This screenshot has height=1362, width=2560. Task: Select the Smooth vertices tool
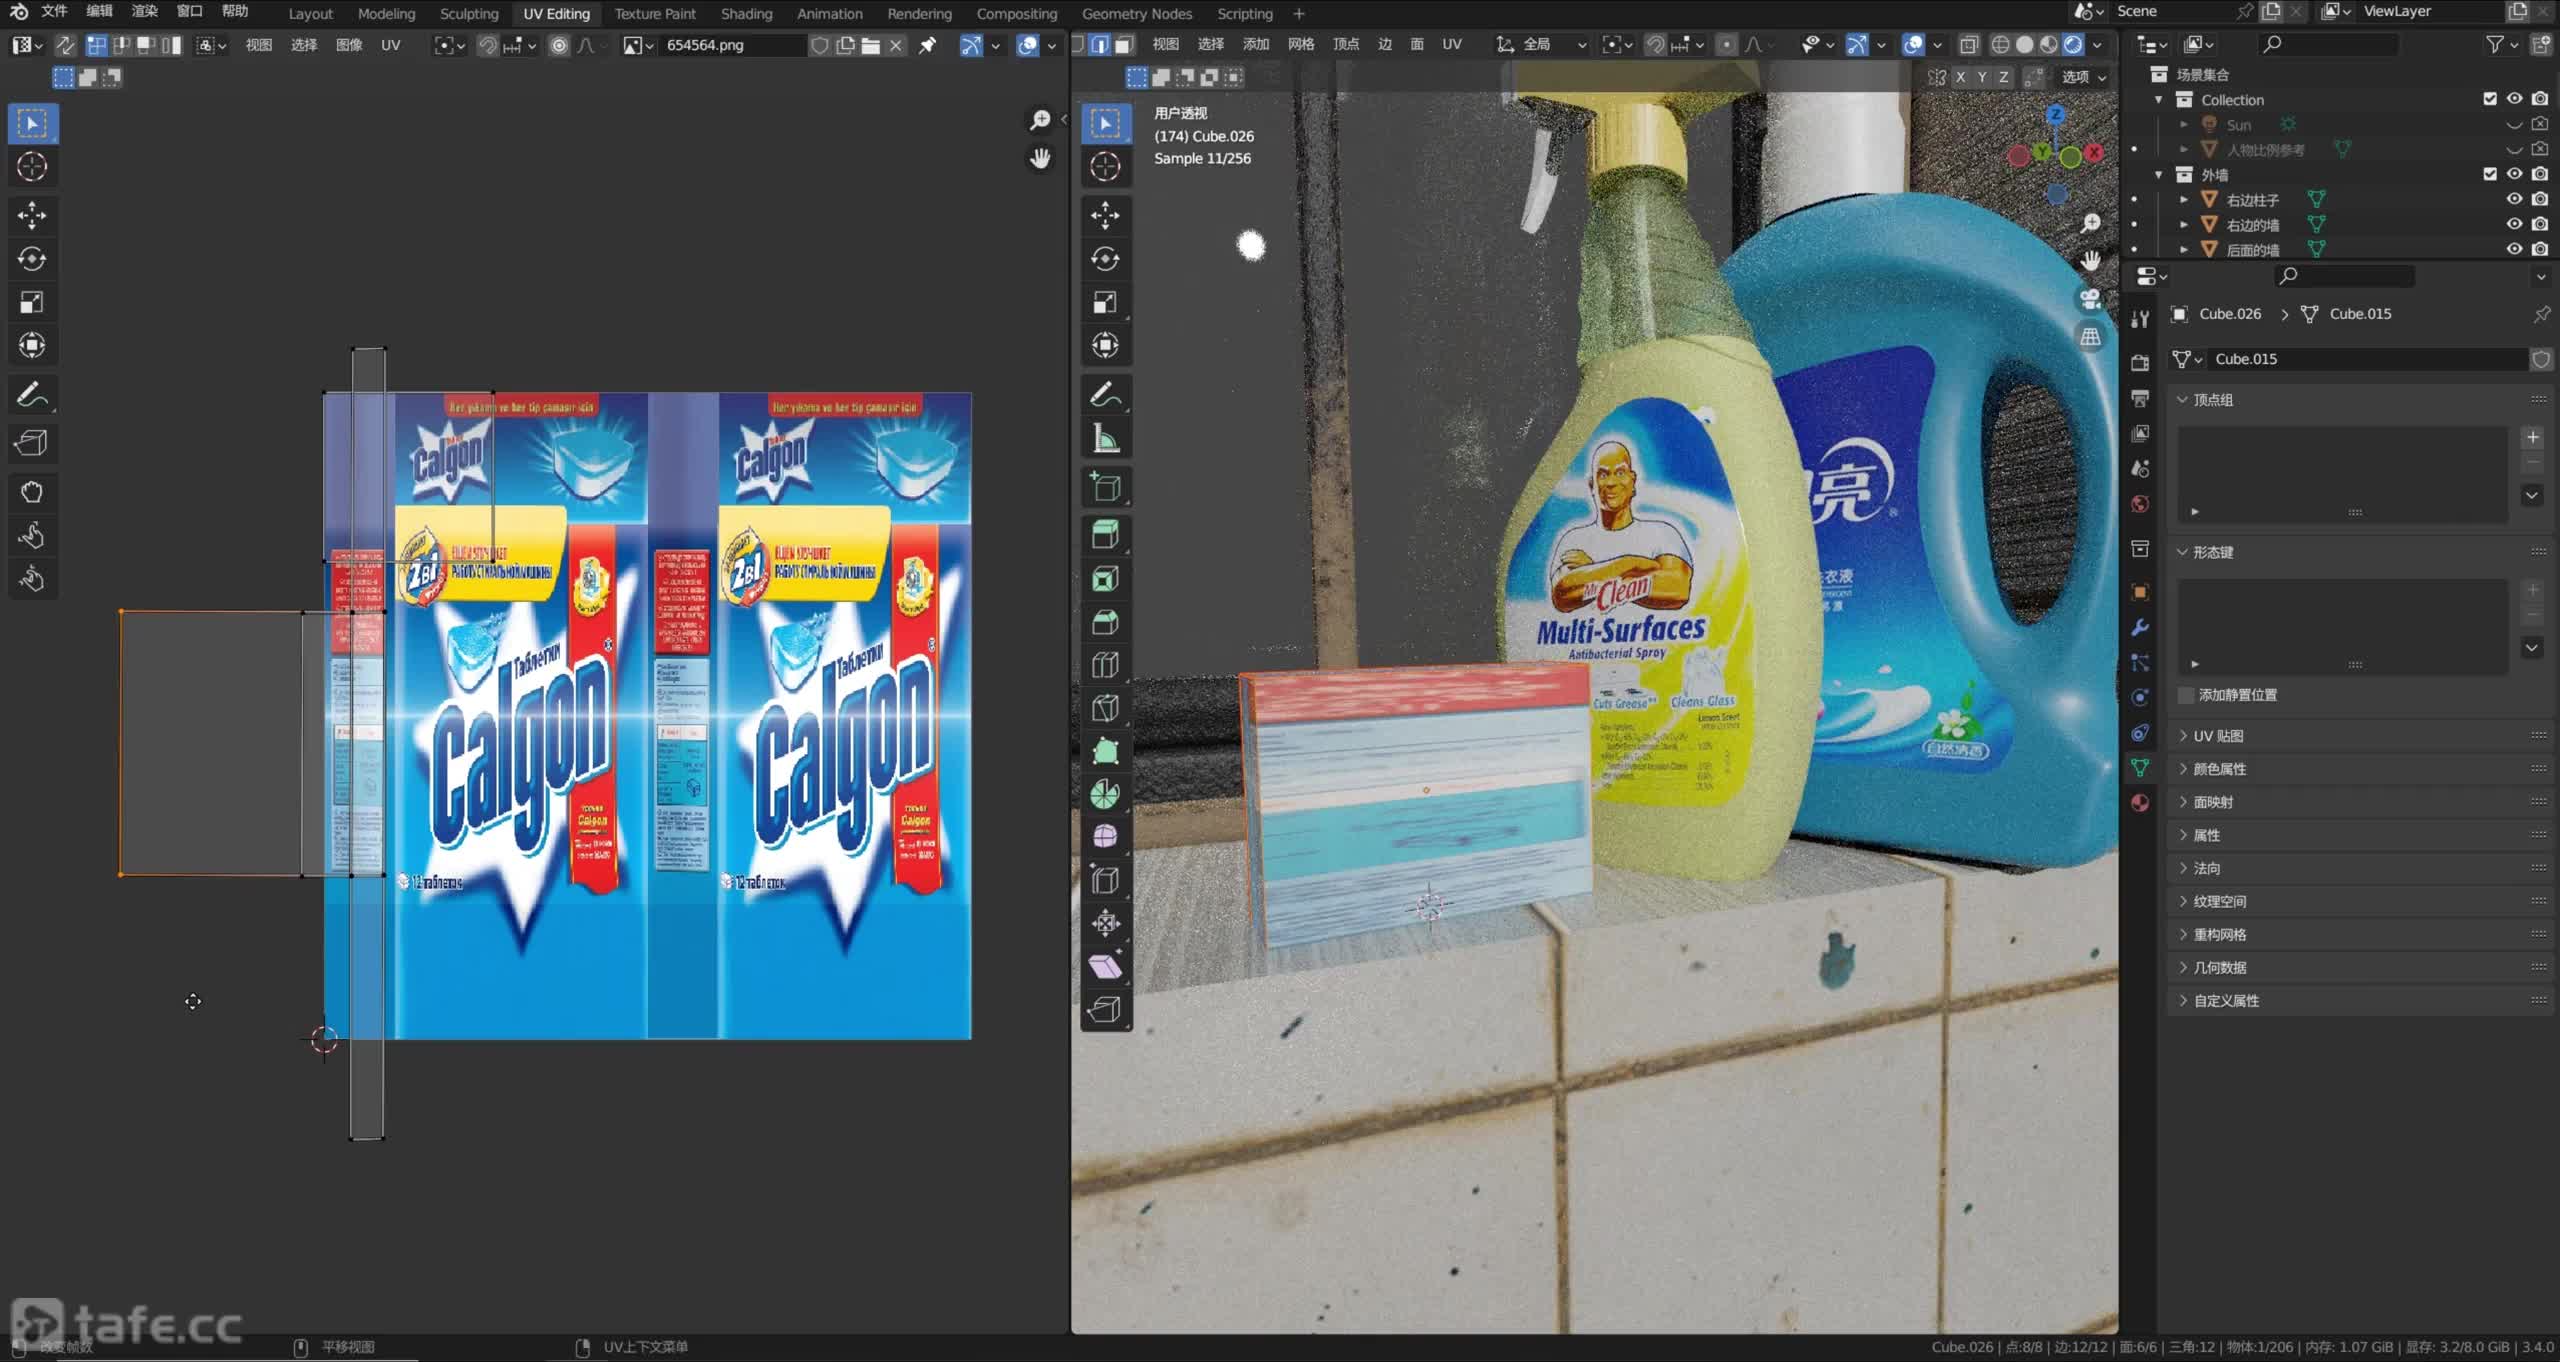pos(1105,837)
